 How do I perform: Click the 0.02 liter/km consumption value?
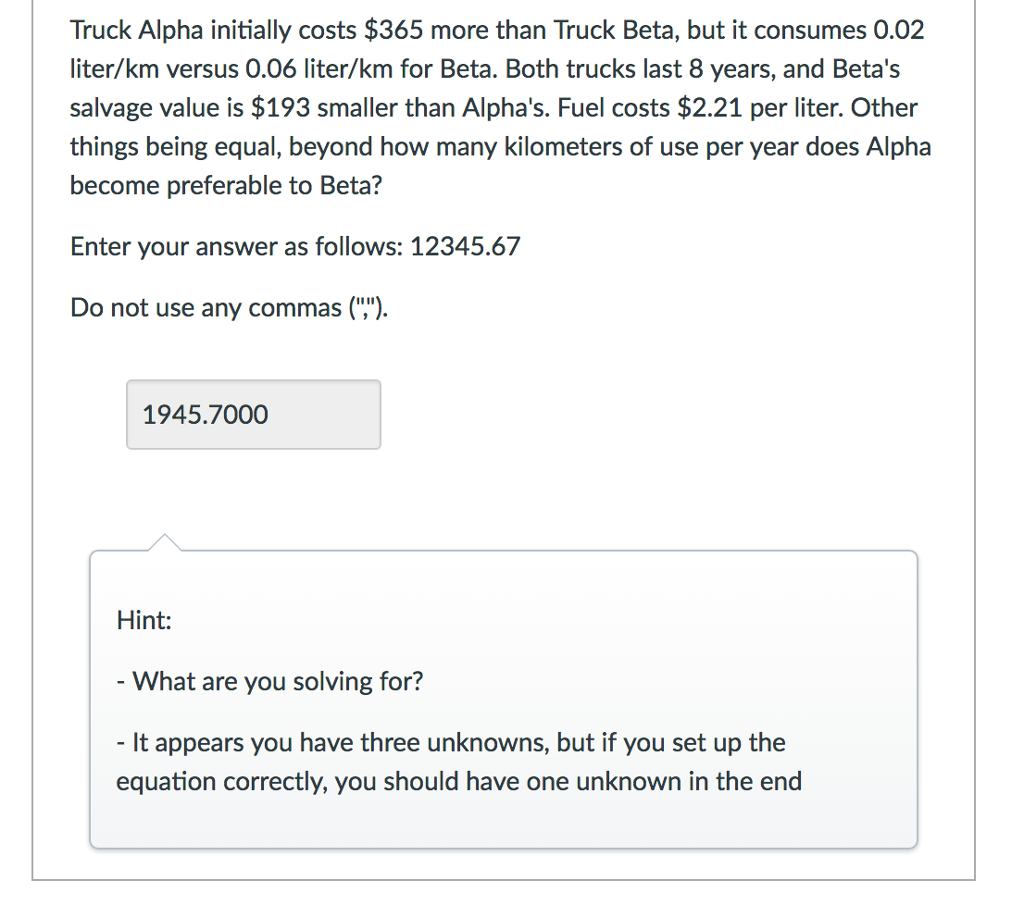pos(899,30)
